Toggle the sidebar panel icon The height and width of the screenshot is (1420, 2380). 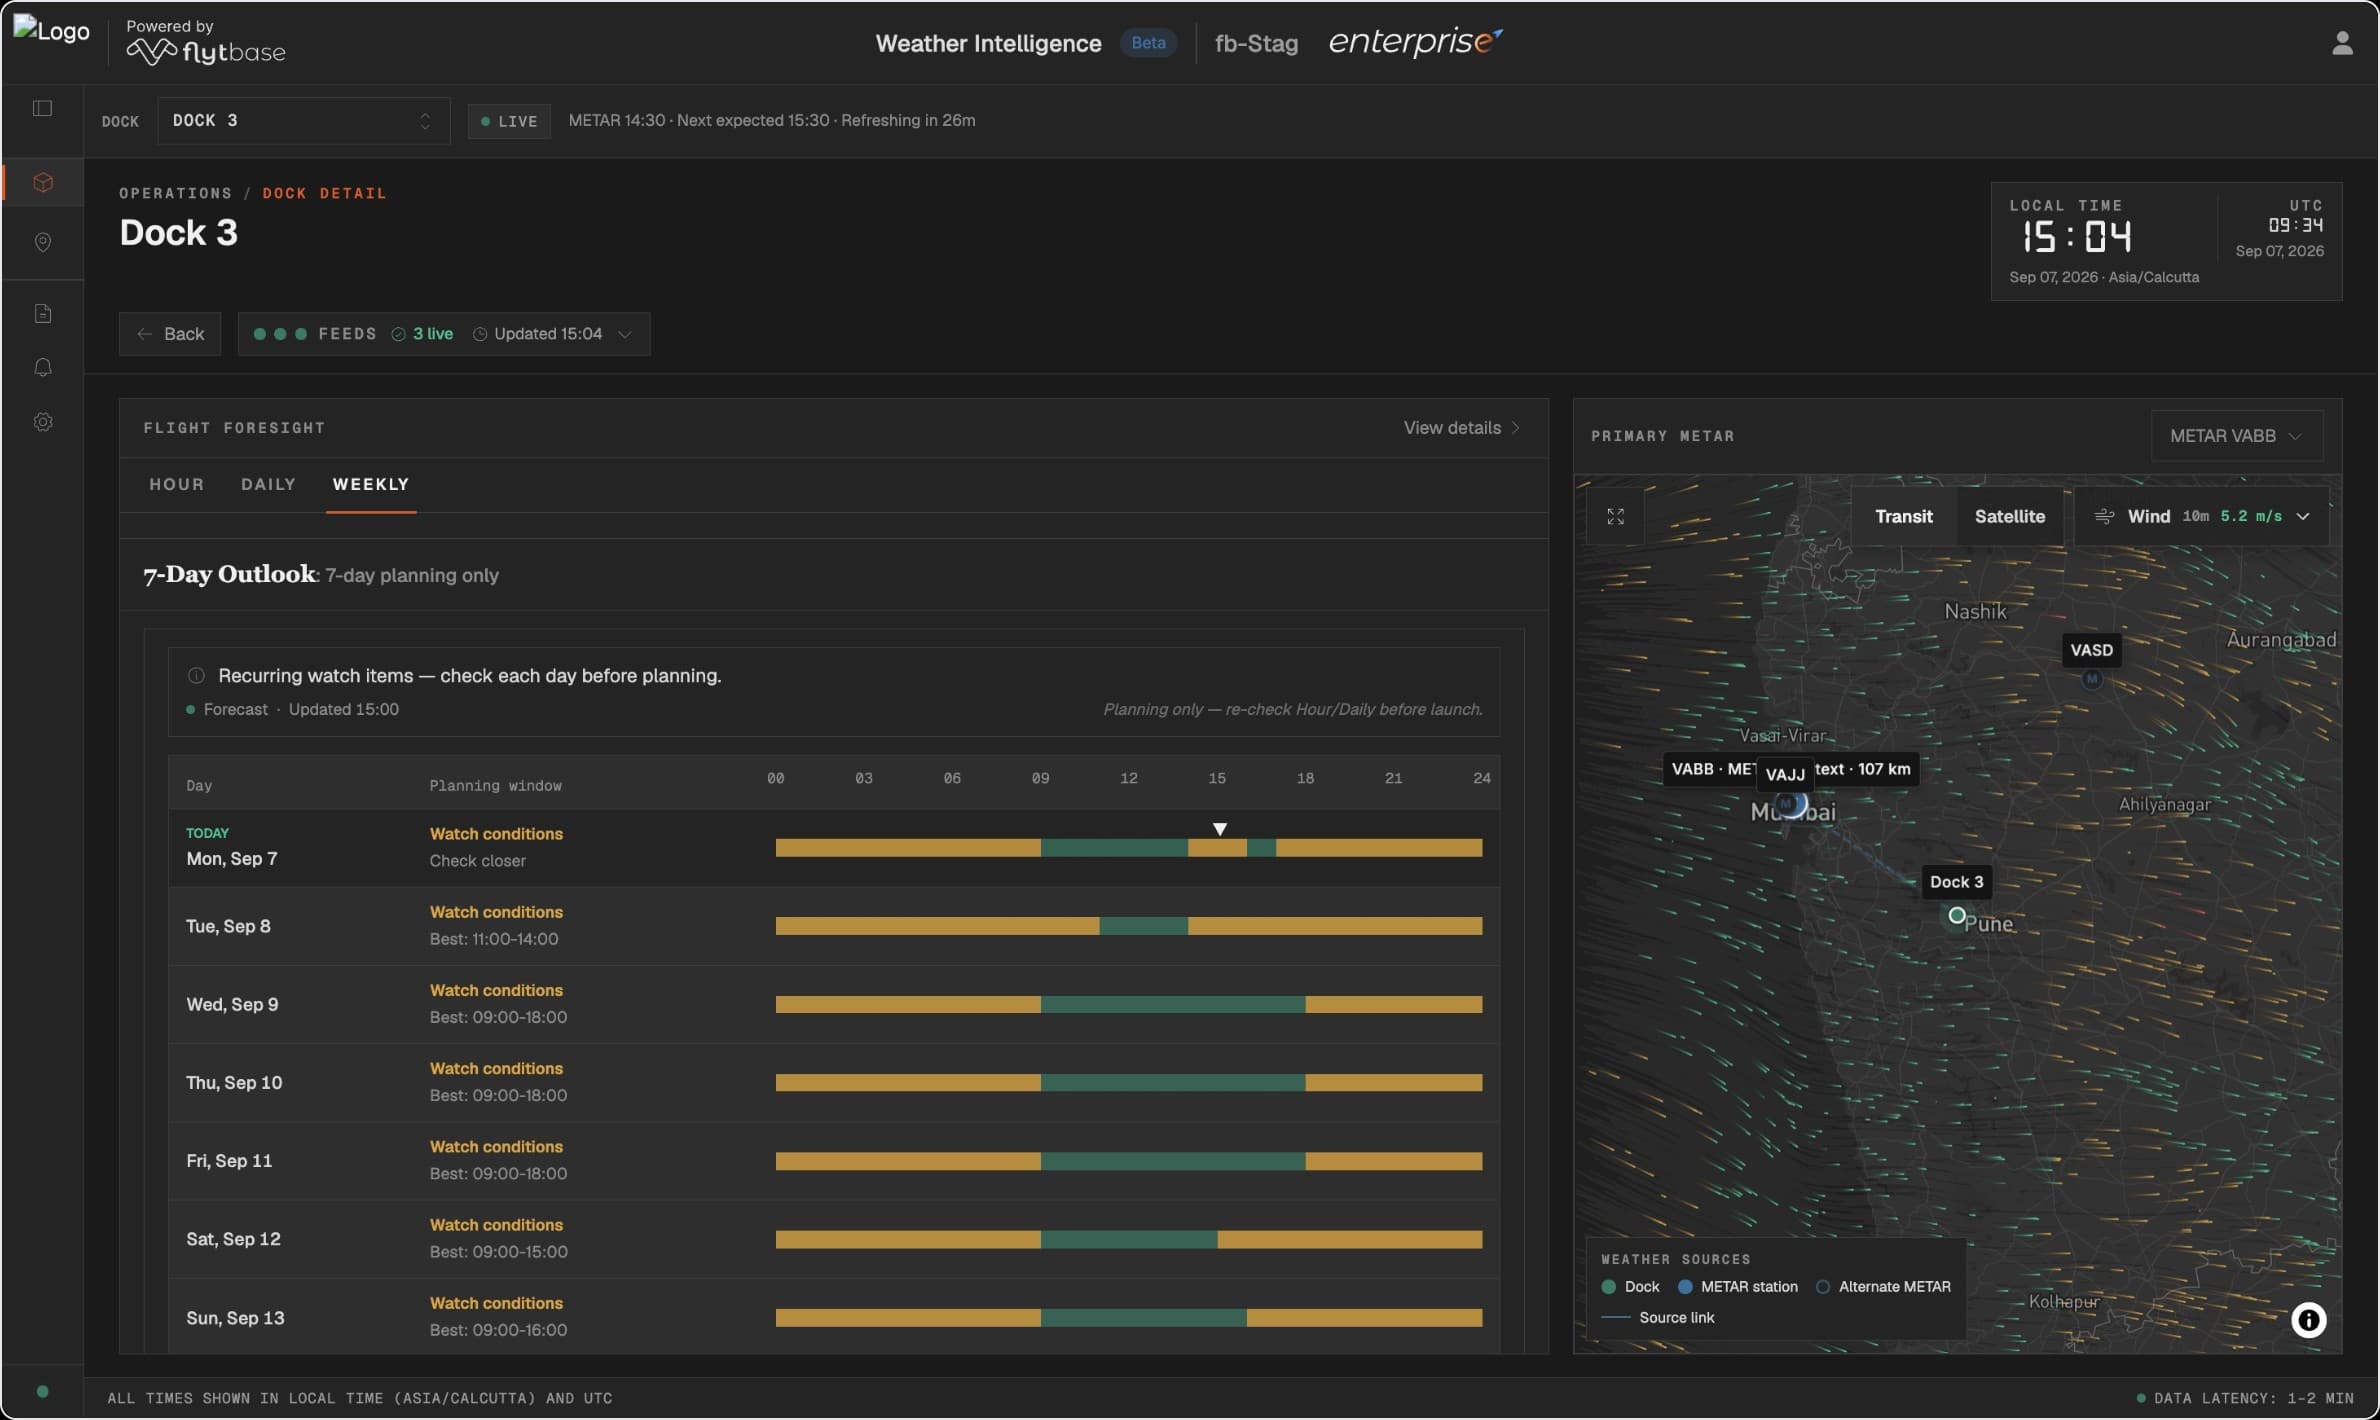[x=42, y=108]
